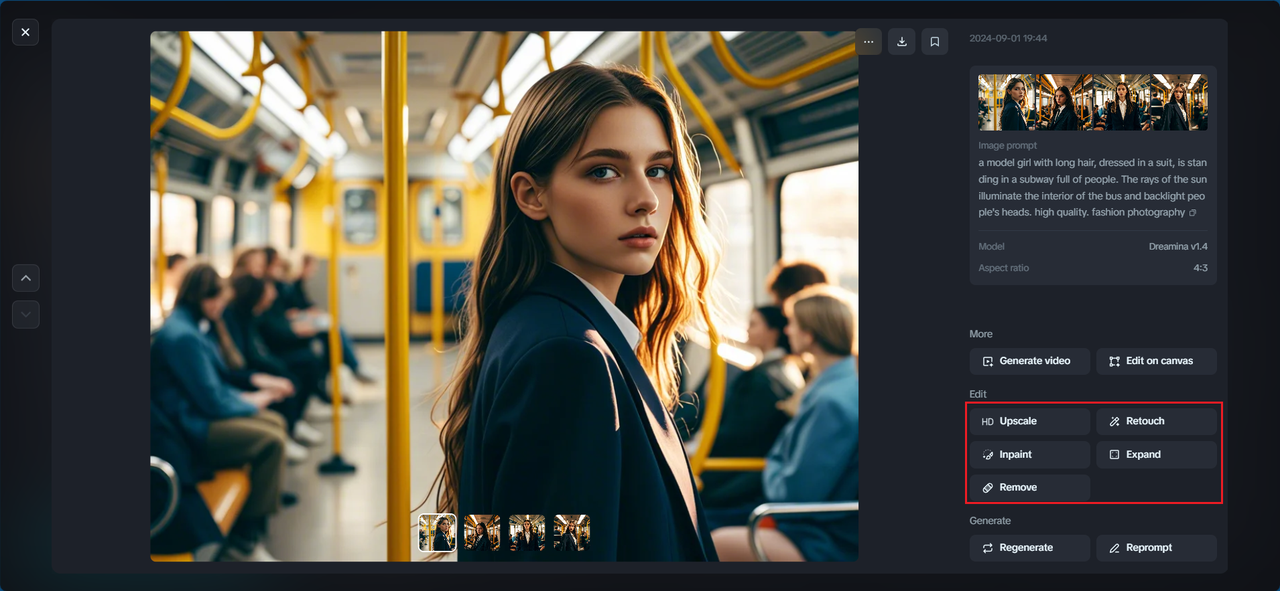Select the second variation thumbnail

pos(482,533)
